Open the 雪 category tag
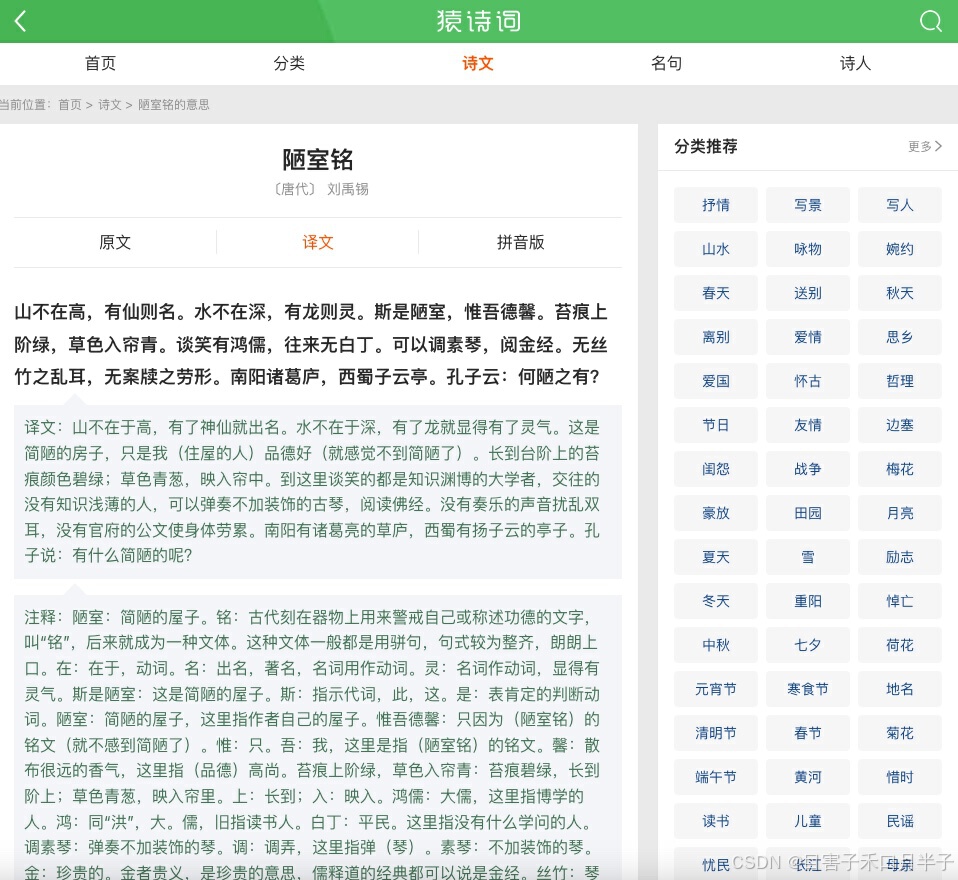Viewport: 958px width, 880px height. pos(808,557)
